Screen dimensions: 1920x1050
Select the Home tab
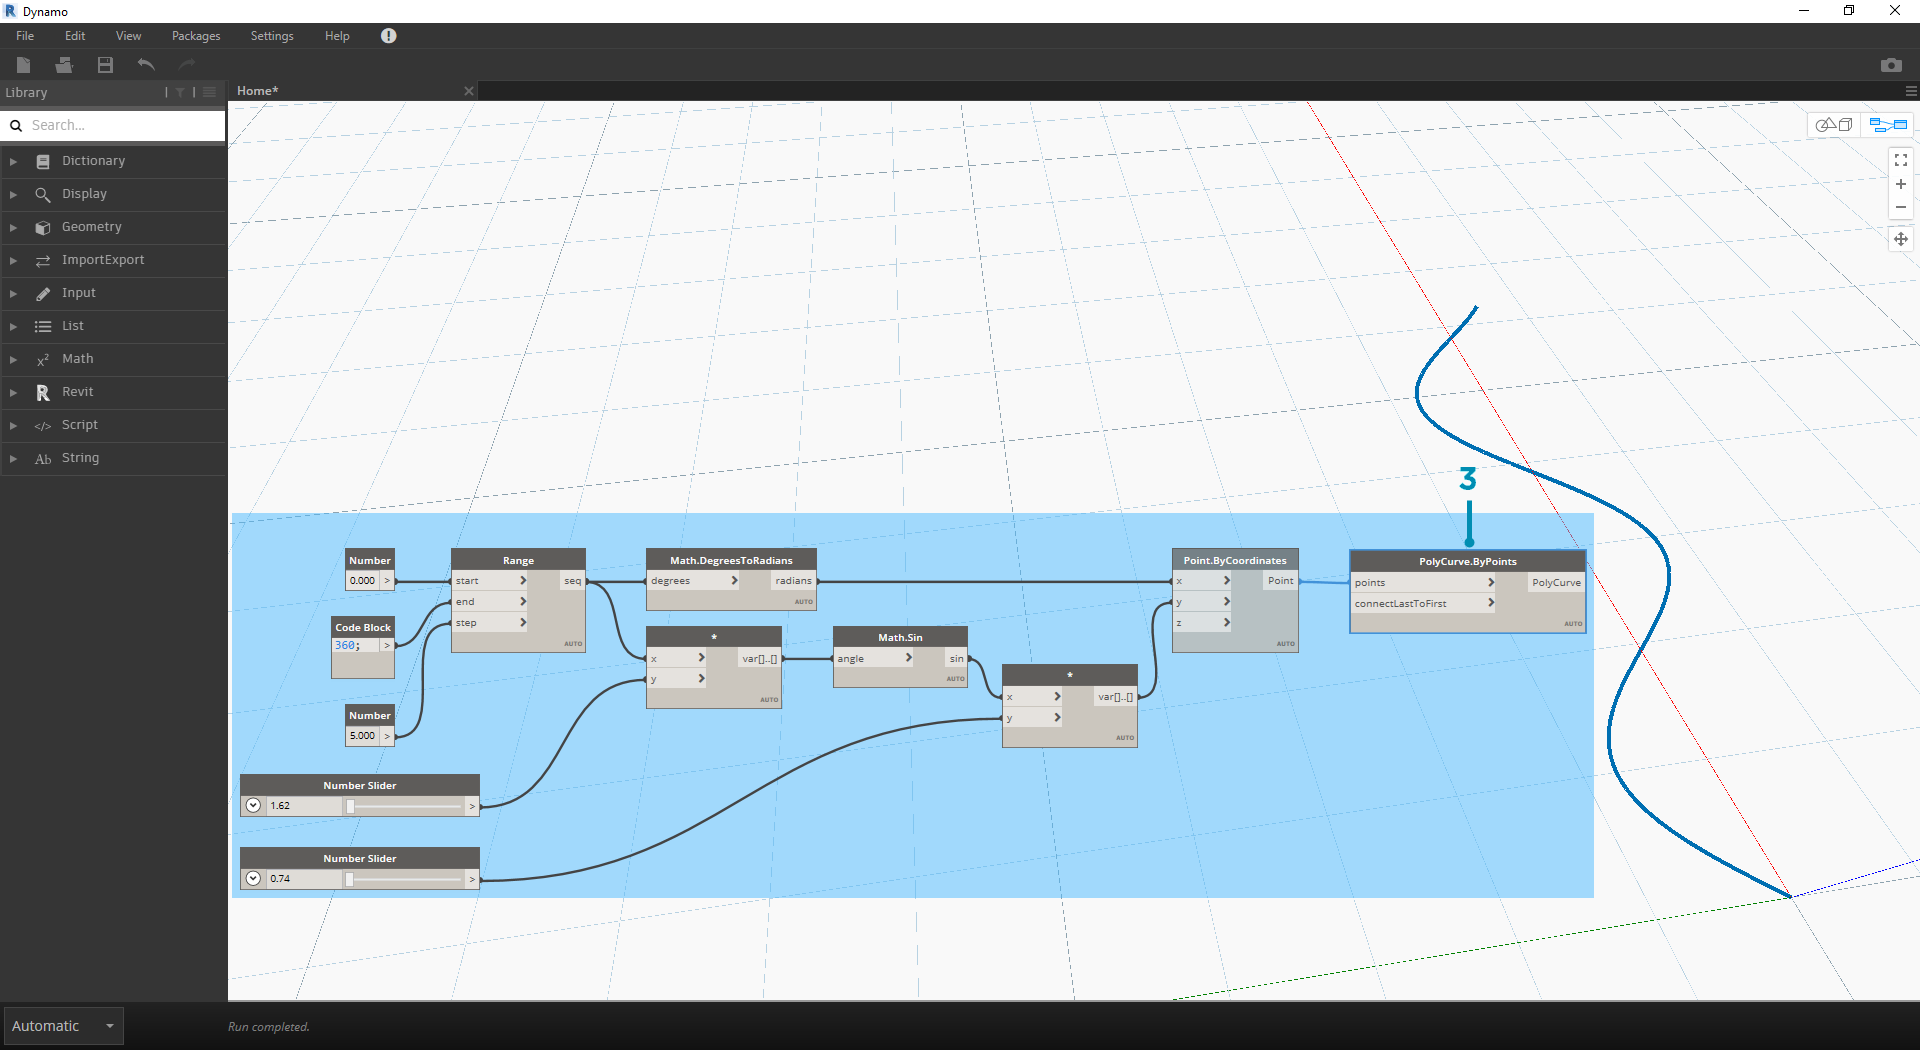(257, 90)
